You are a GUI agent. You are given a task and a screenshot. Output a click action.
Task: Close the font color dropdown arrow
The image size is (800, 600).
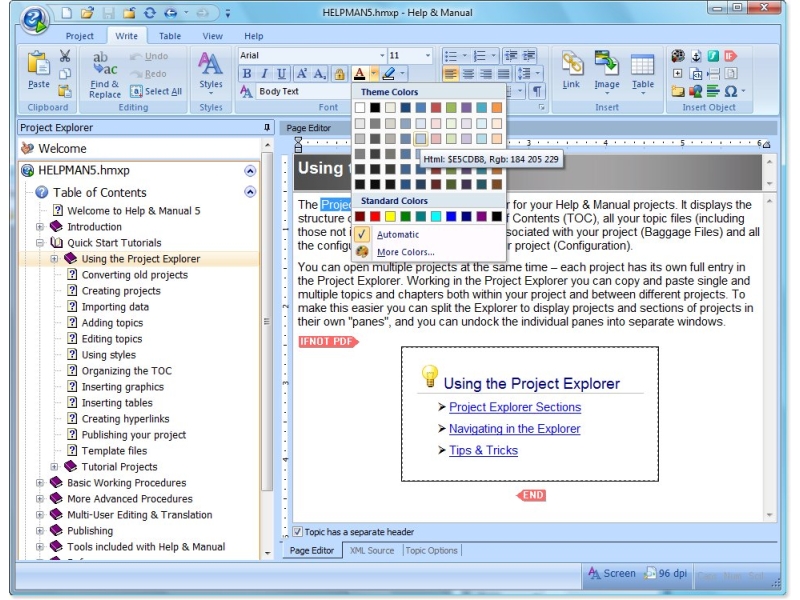click(x=374, y=74)
